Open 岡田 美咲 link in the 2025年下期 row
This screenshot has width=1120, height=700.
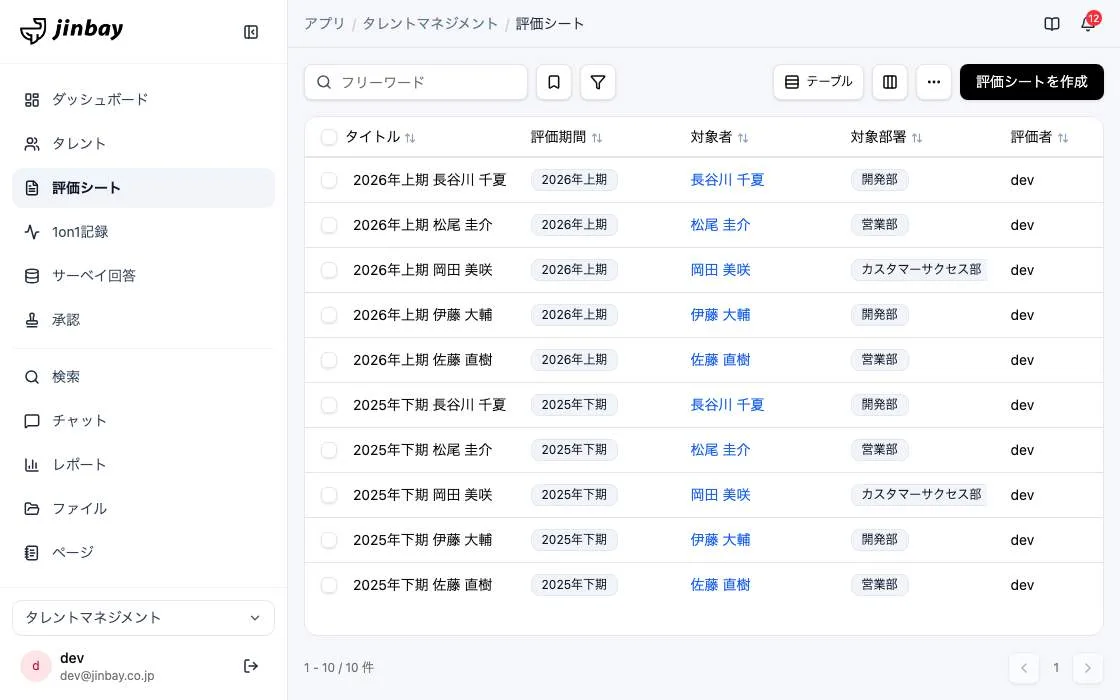coord(720,495)
